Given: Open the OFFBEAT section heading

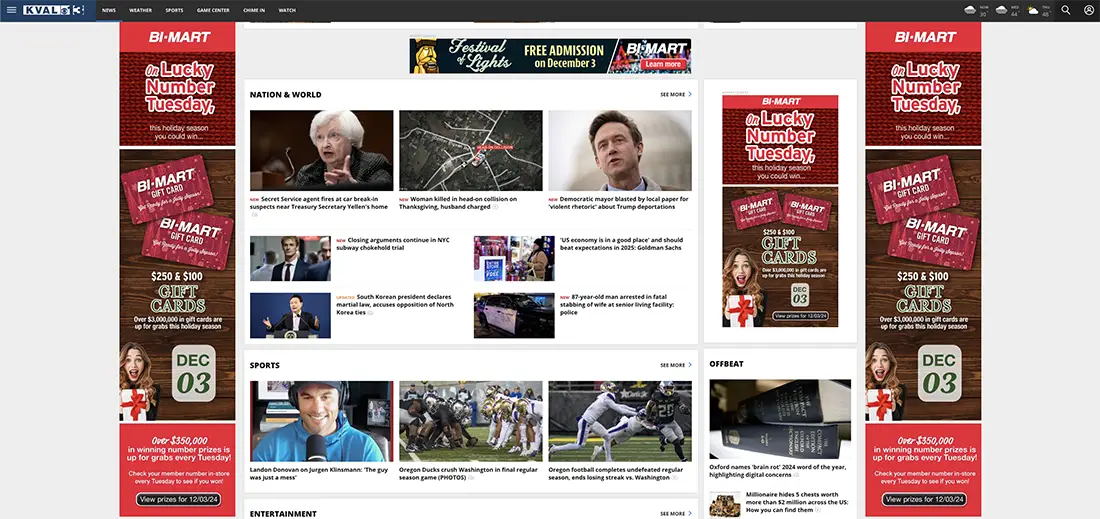Looking at the screenshot, I should (726, 364).
